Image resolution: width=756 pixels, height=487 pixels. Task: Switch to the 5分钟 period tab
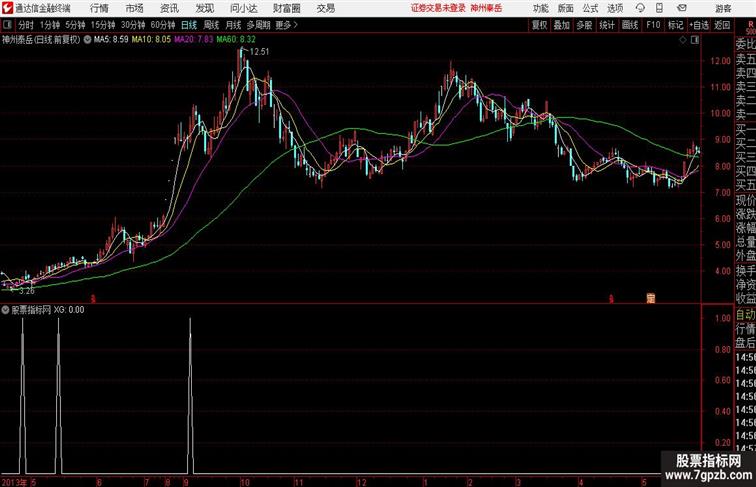75,25
